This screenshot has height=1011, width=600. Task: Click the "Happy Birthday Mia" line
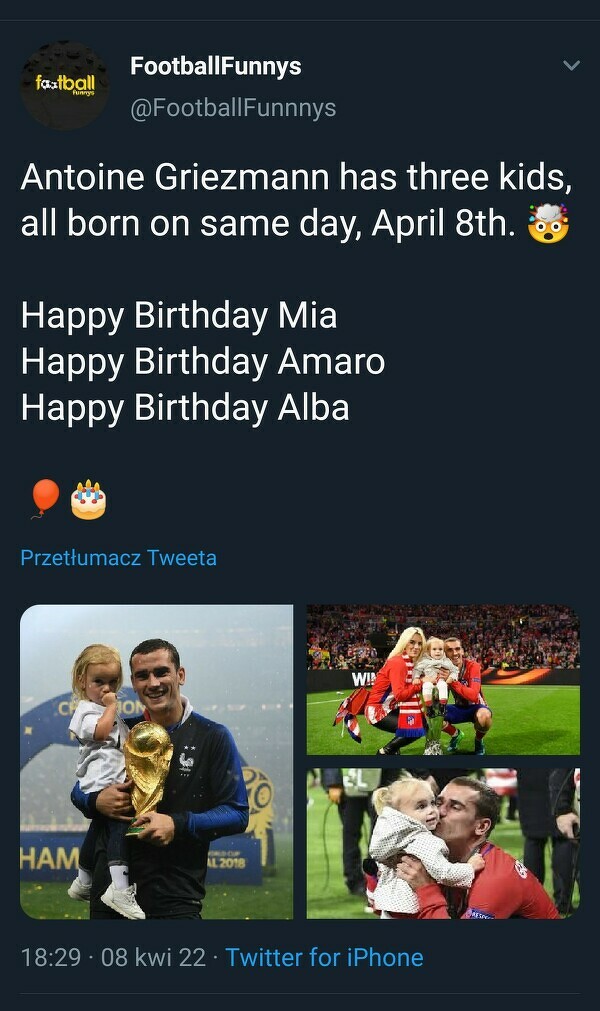coord(179,315)
